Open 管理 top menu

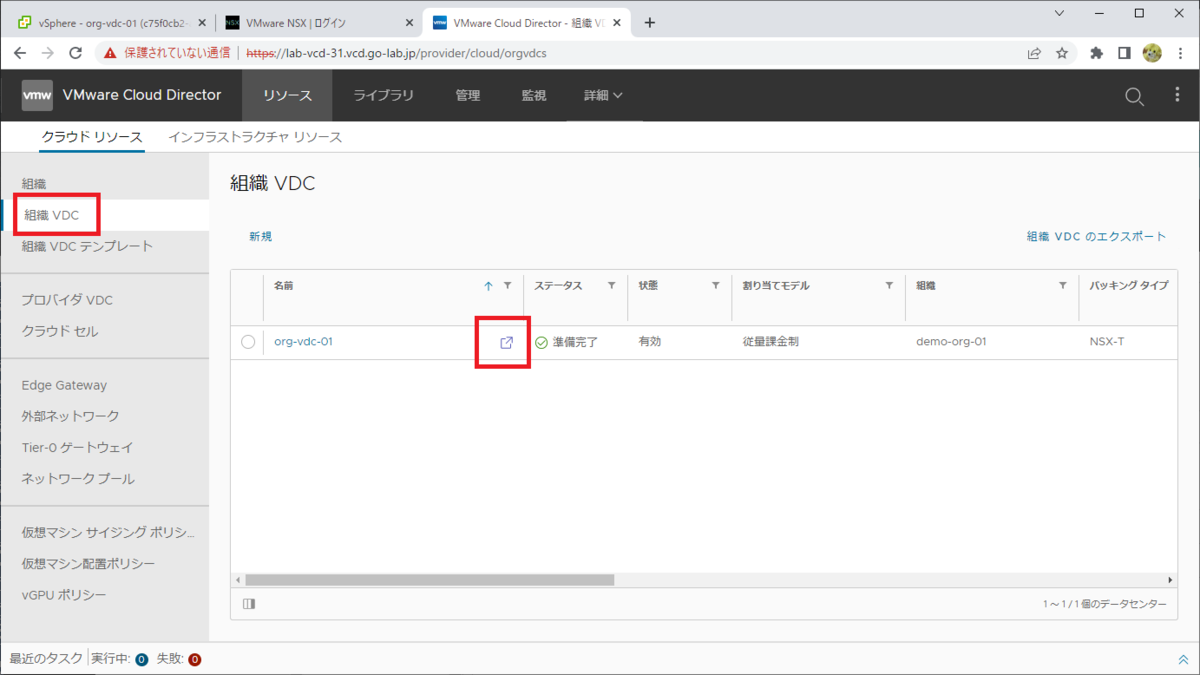tap(468, 95)
